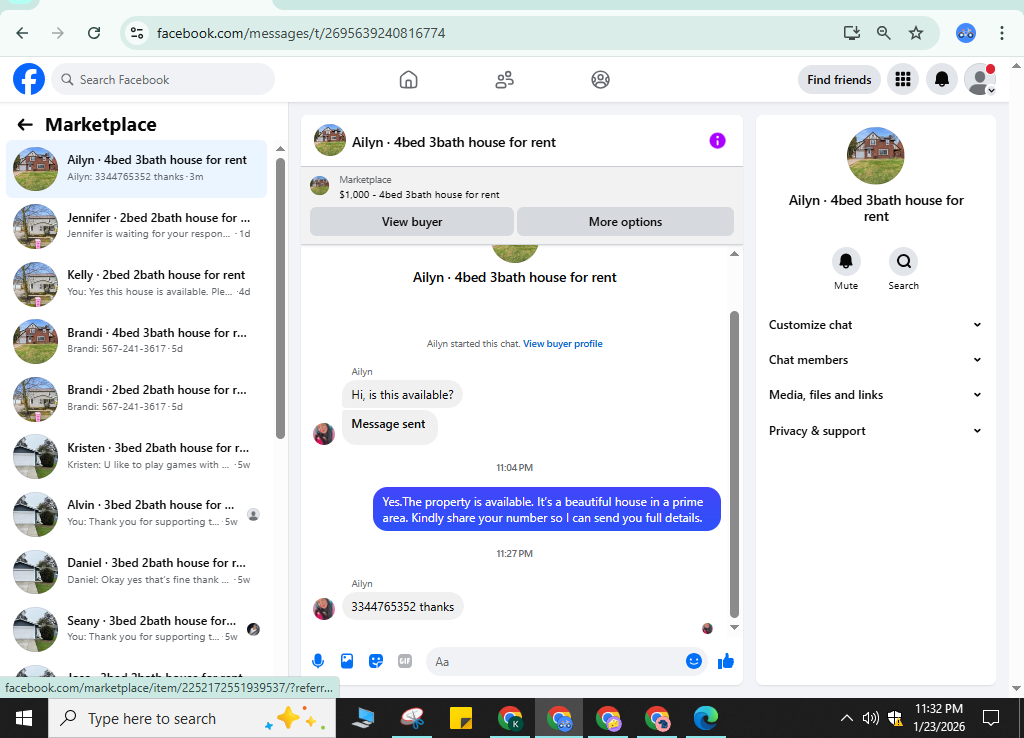Expand the Customize chat section
The image size is (1024, 738).
875,325
